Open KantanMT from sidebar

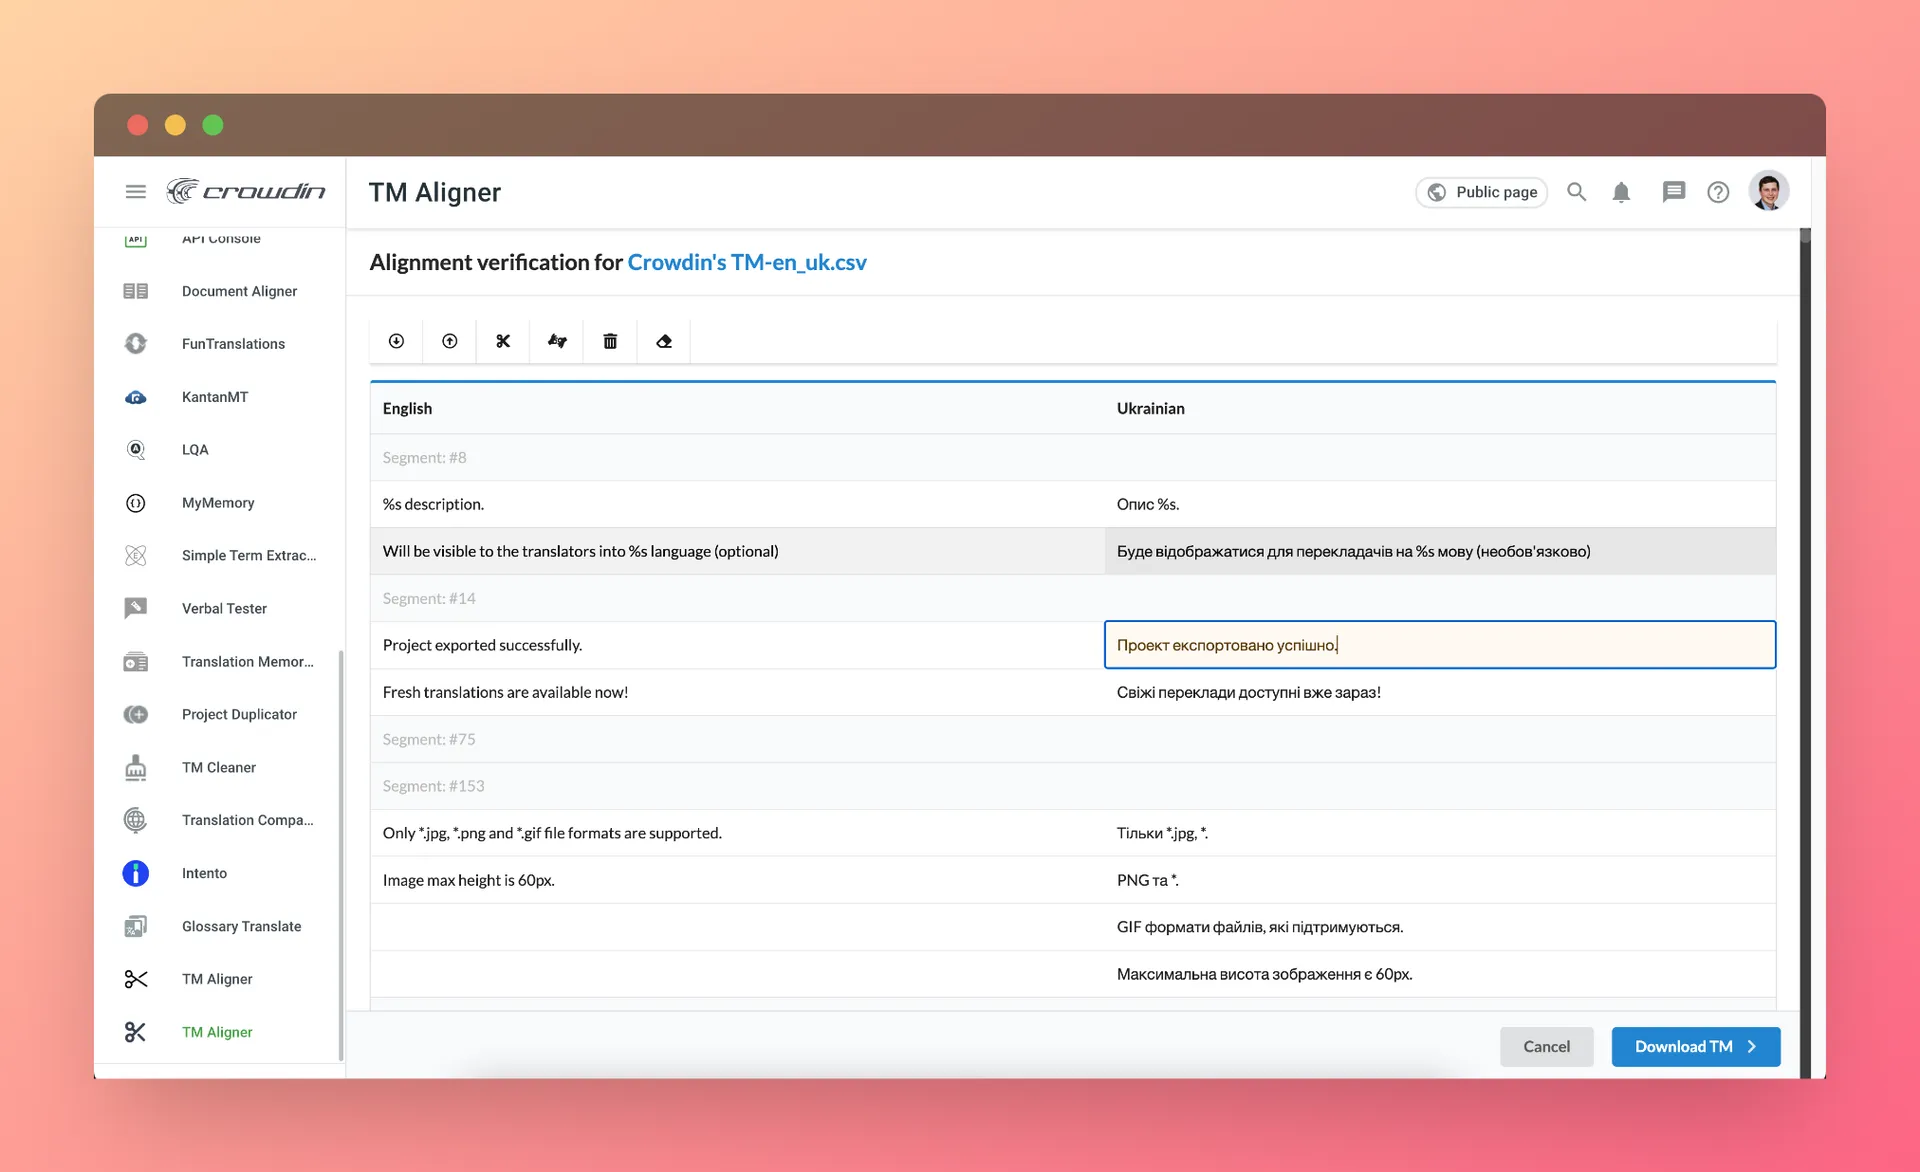pos(215,397)
